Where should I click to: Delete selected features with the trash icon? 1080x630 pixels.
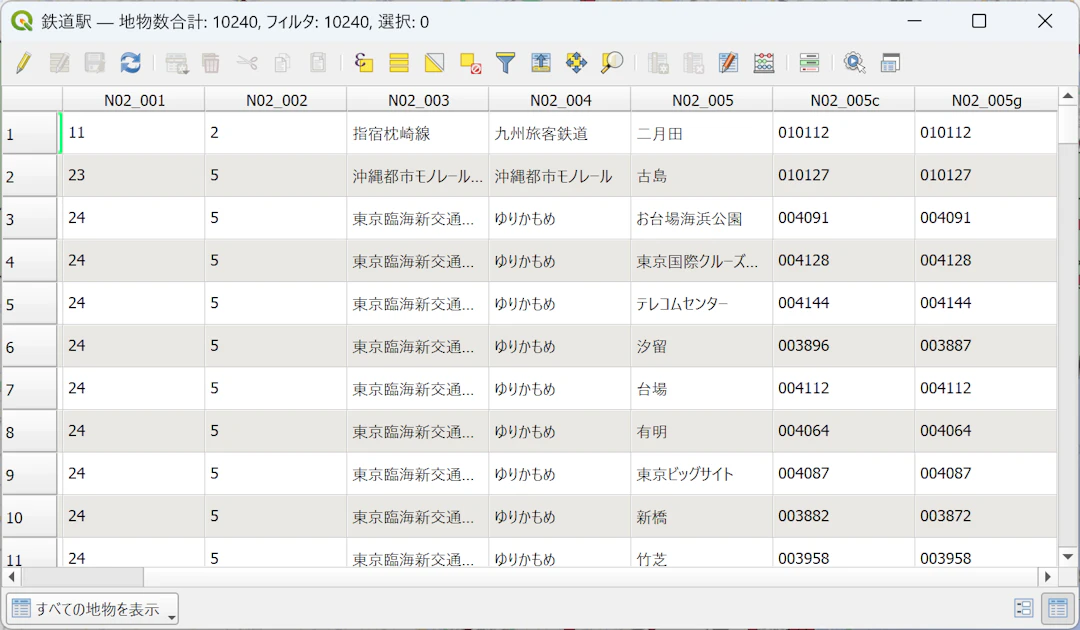[211, 63]
